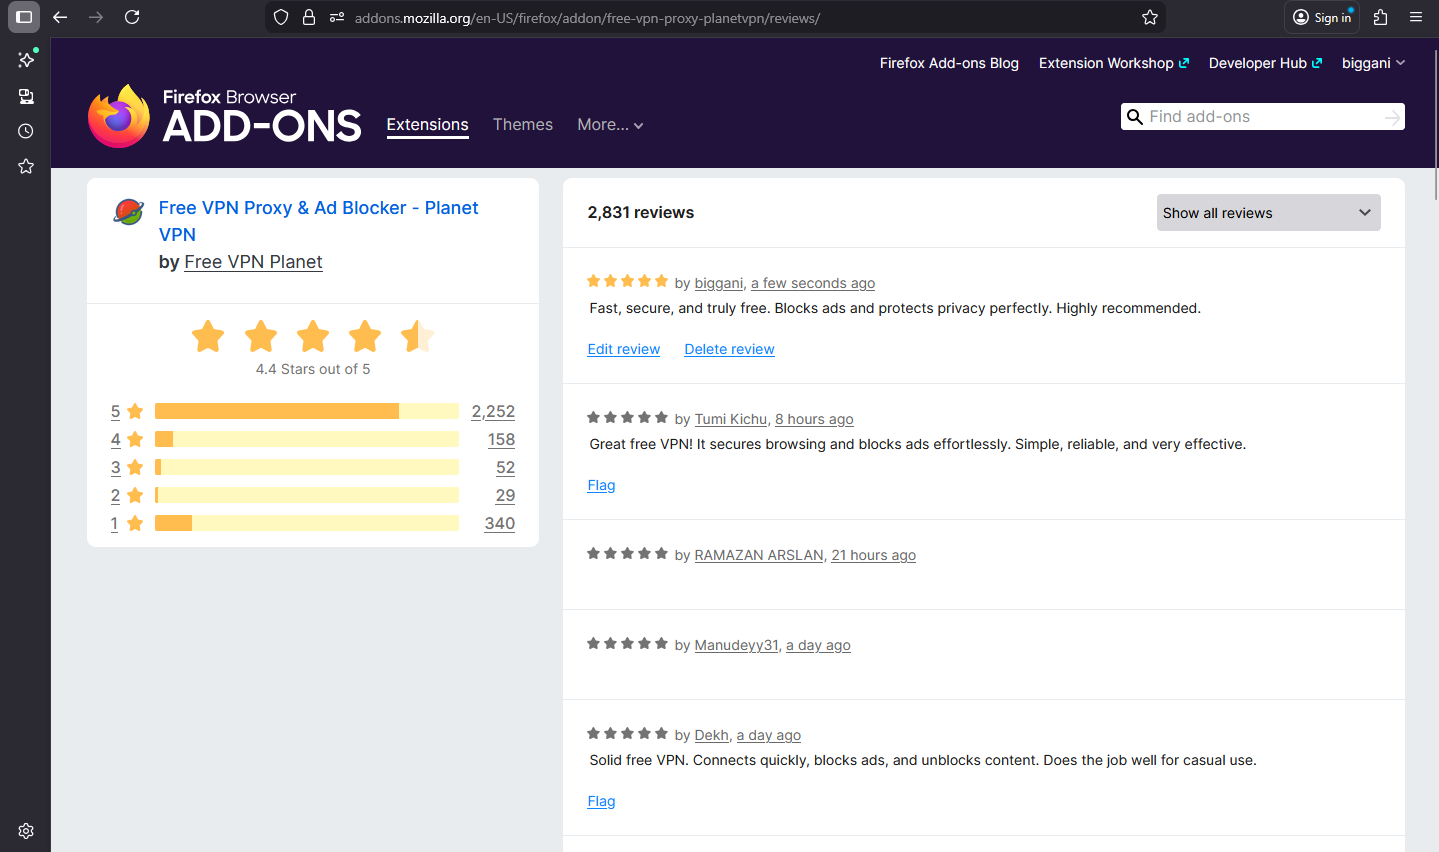The width and height of the screenshot is (1439, 852).
Task: Open the Sign in account button
Action: coord(1322,17)
